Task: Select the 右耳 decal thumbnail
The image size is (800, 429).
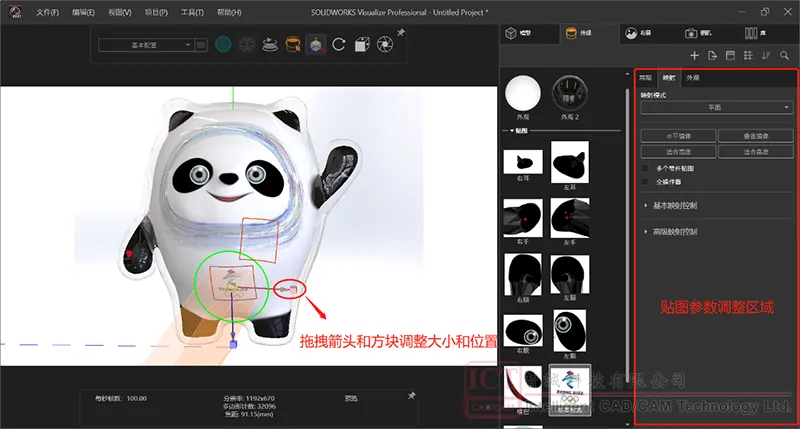Action: (x=523, y=162)
